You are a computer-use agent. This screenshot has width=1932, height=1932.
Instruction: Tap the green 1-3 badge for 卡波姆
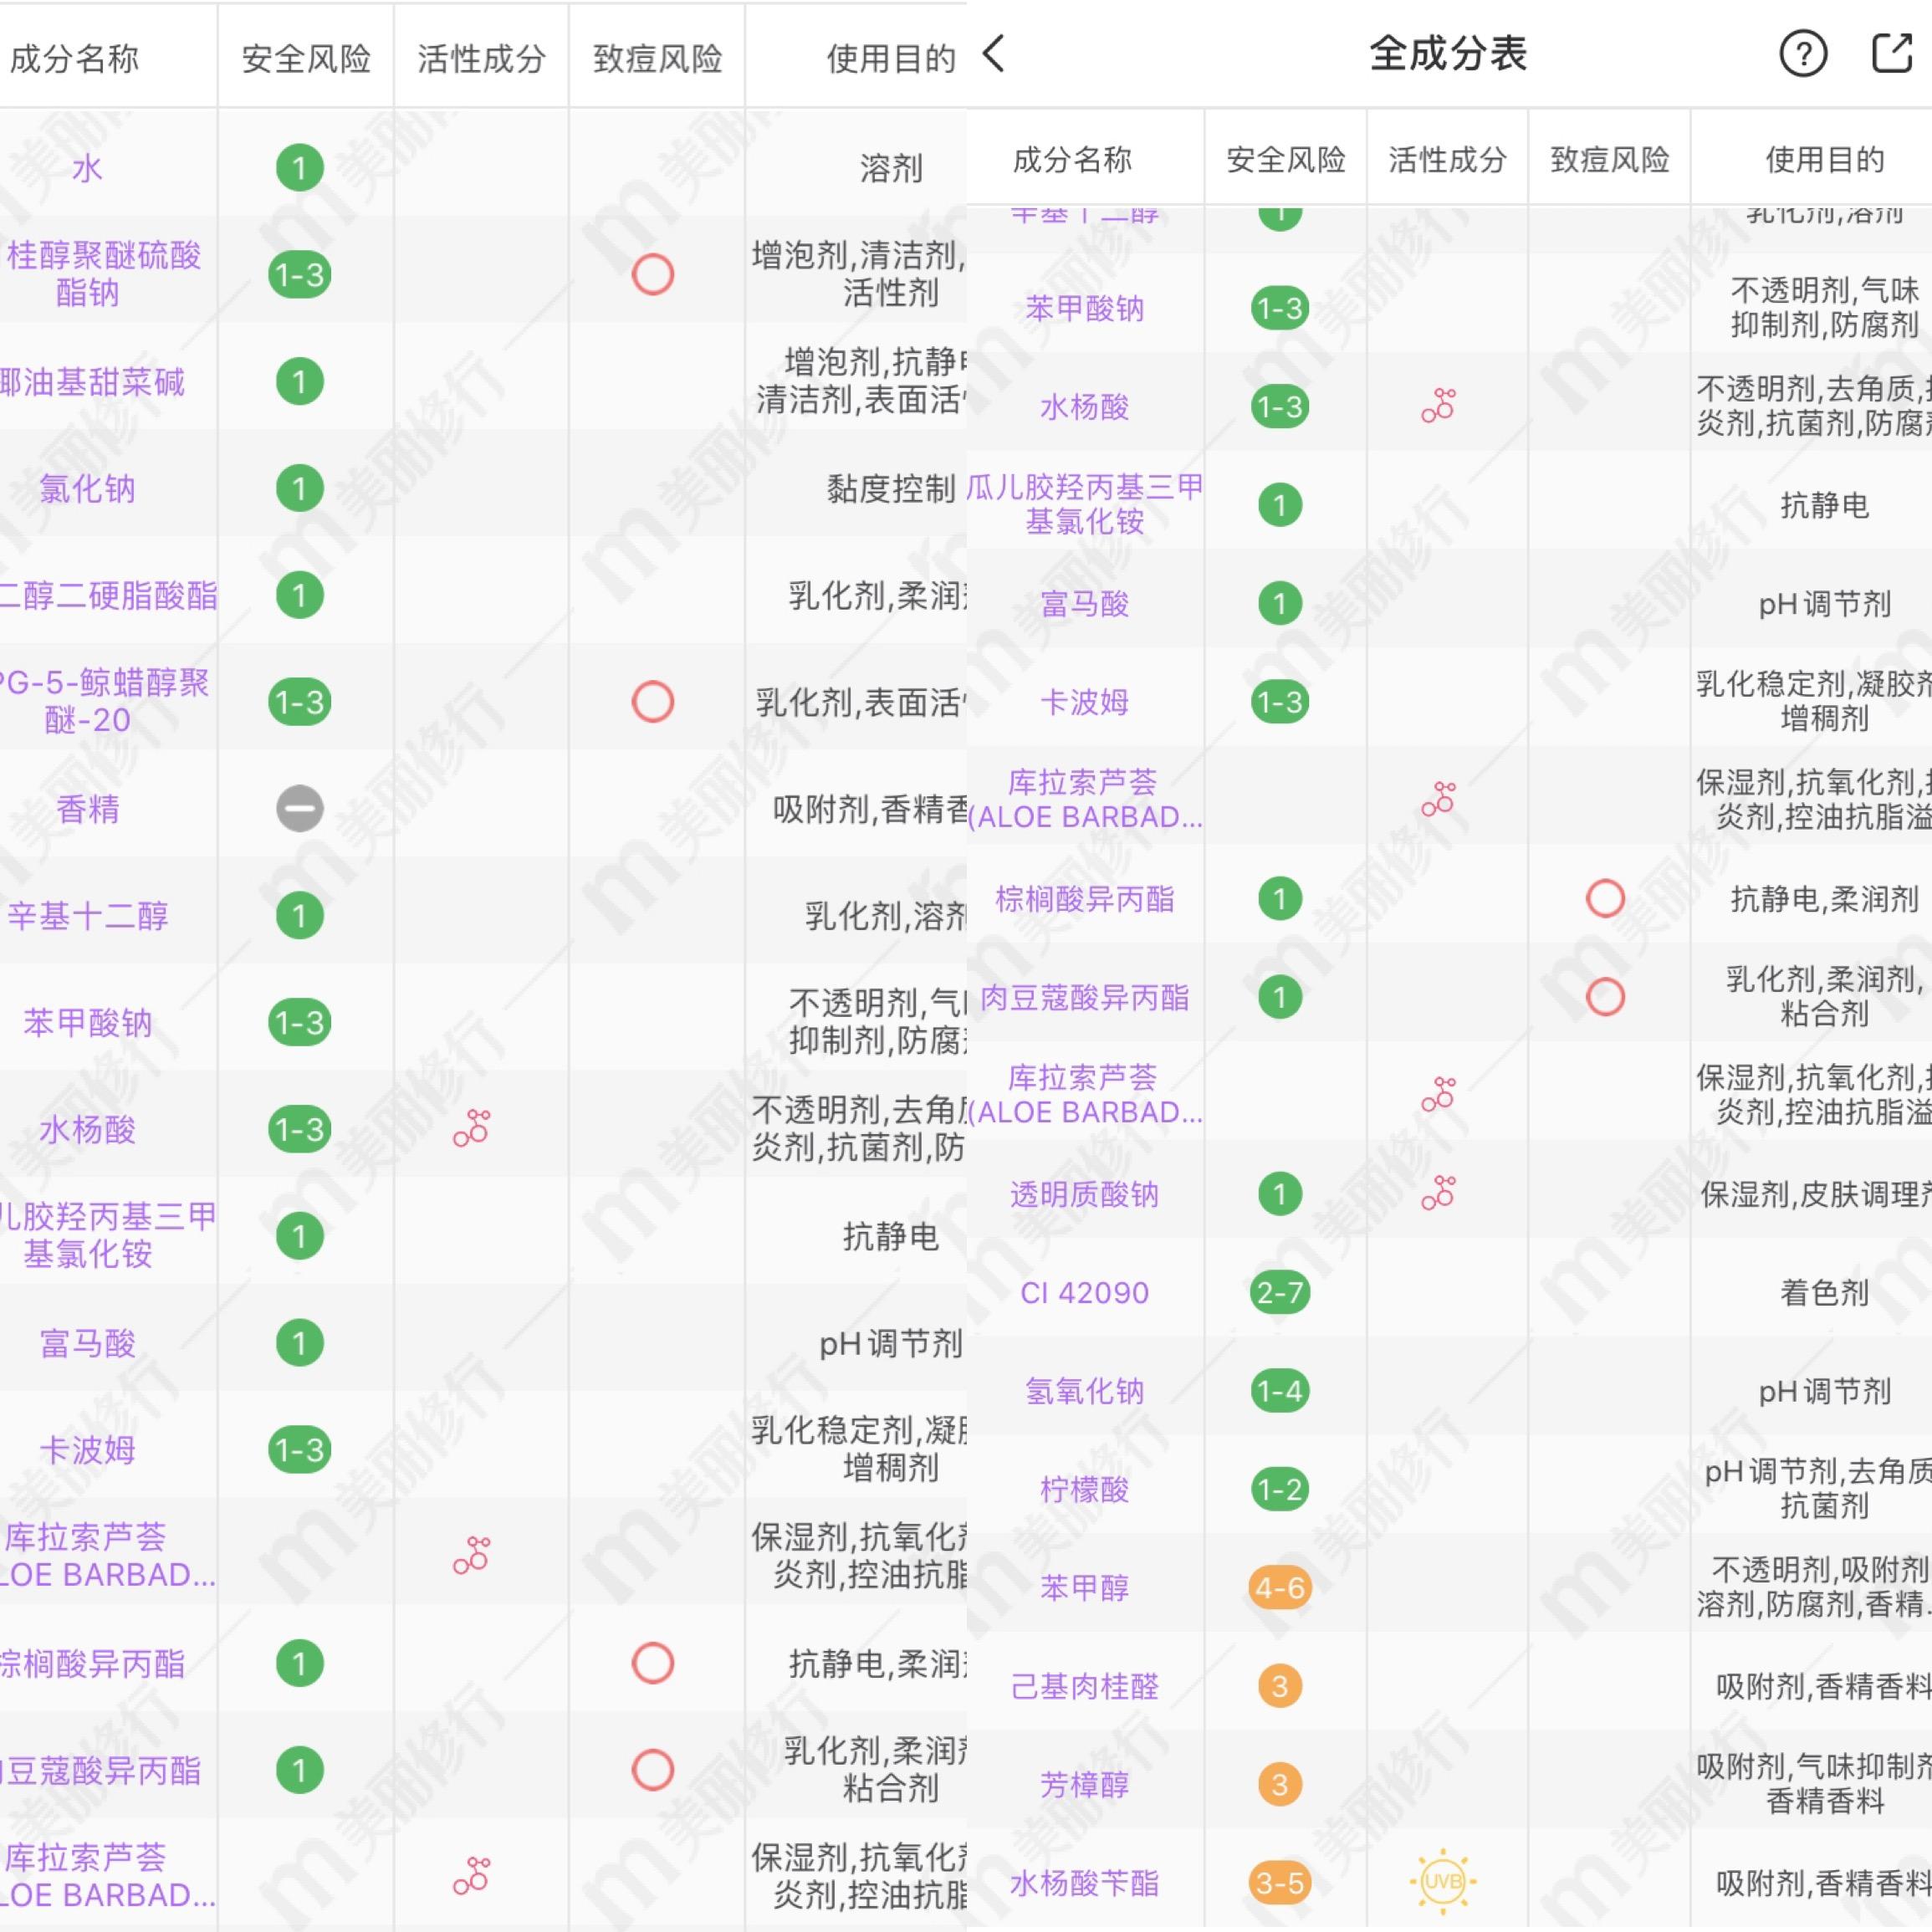(1284, 703)
